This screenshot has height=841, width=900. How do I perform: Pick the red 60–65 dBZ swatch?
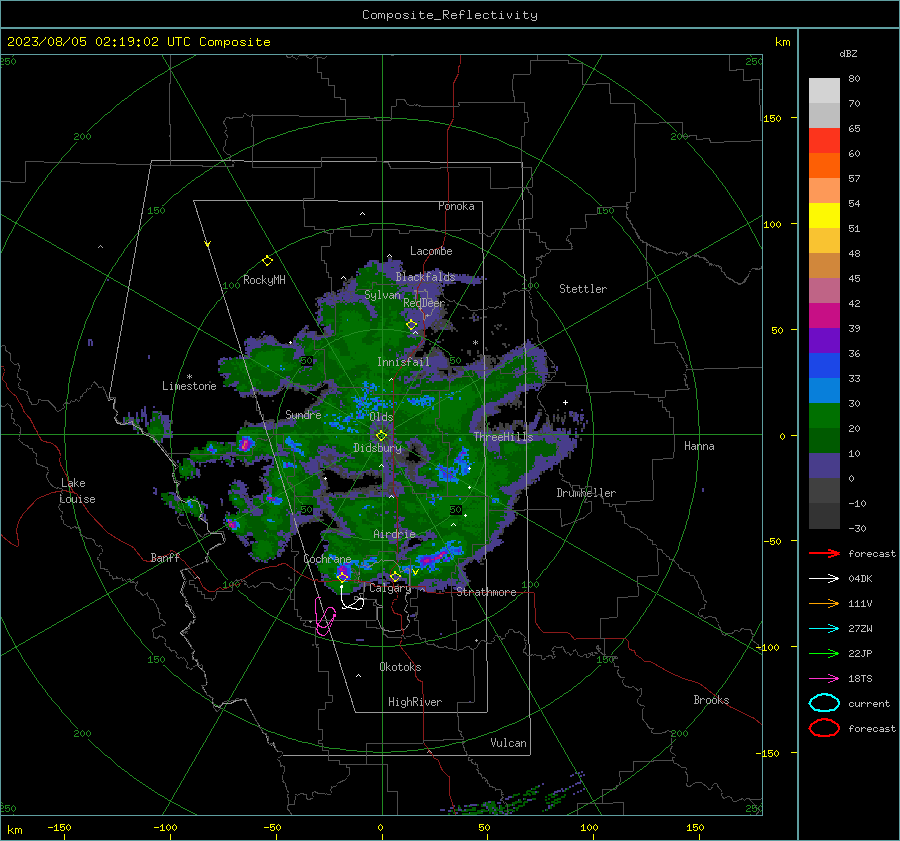(x=824, y=141)
